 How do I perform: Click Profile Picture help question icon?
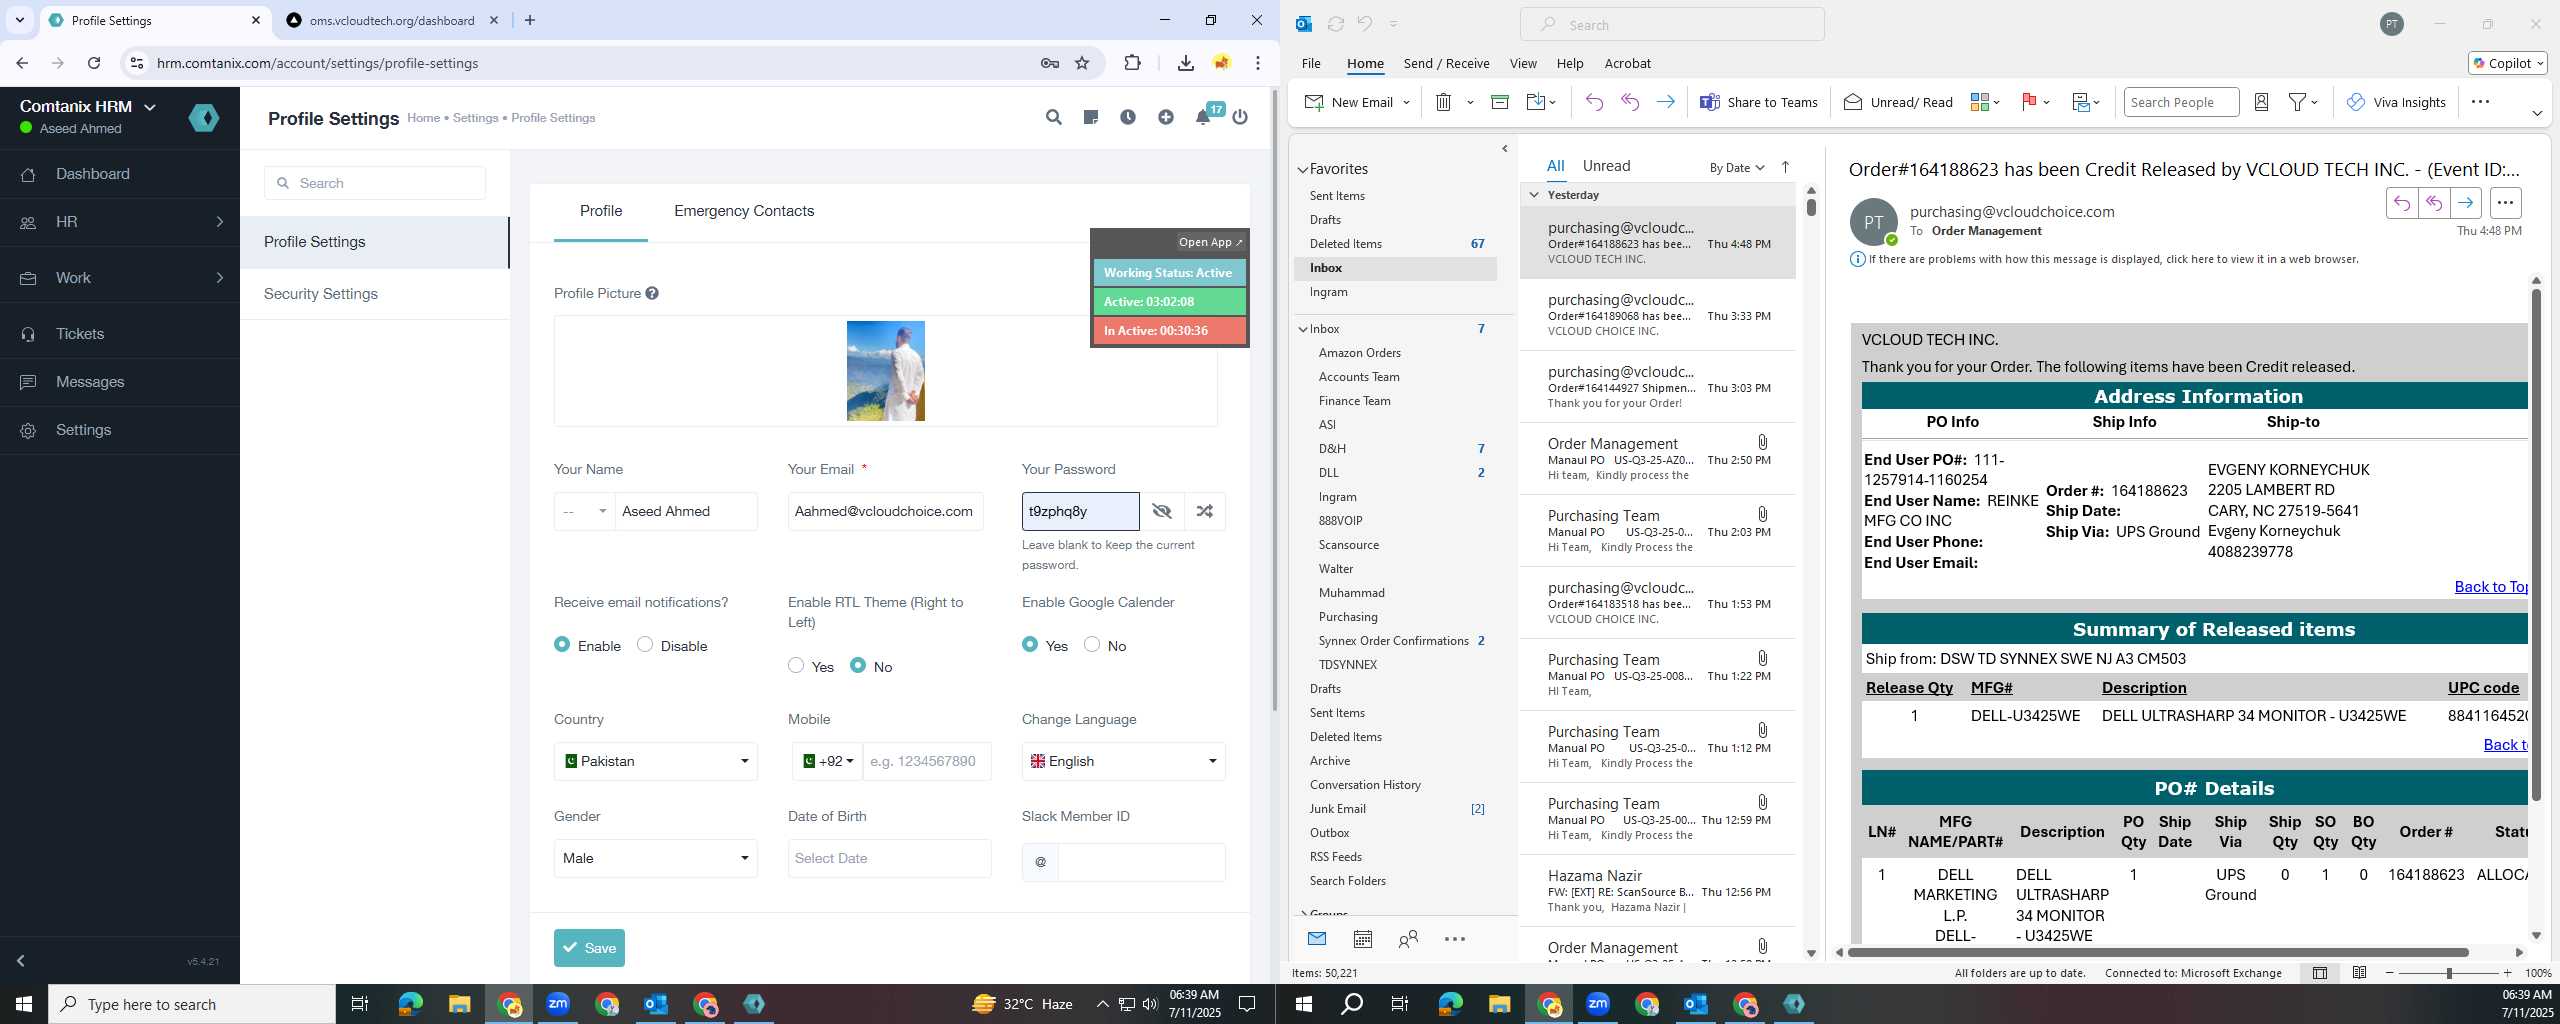click(x=652, y=293)
